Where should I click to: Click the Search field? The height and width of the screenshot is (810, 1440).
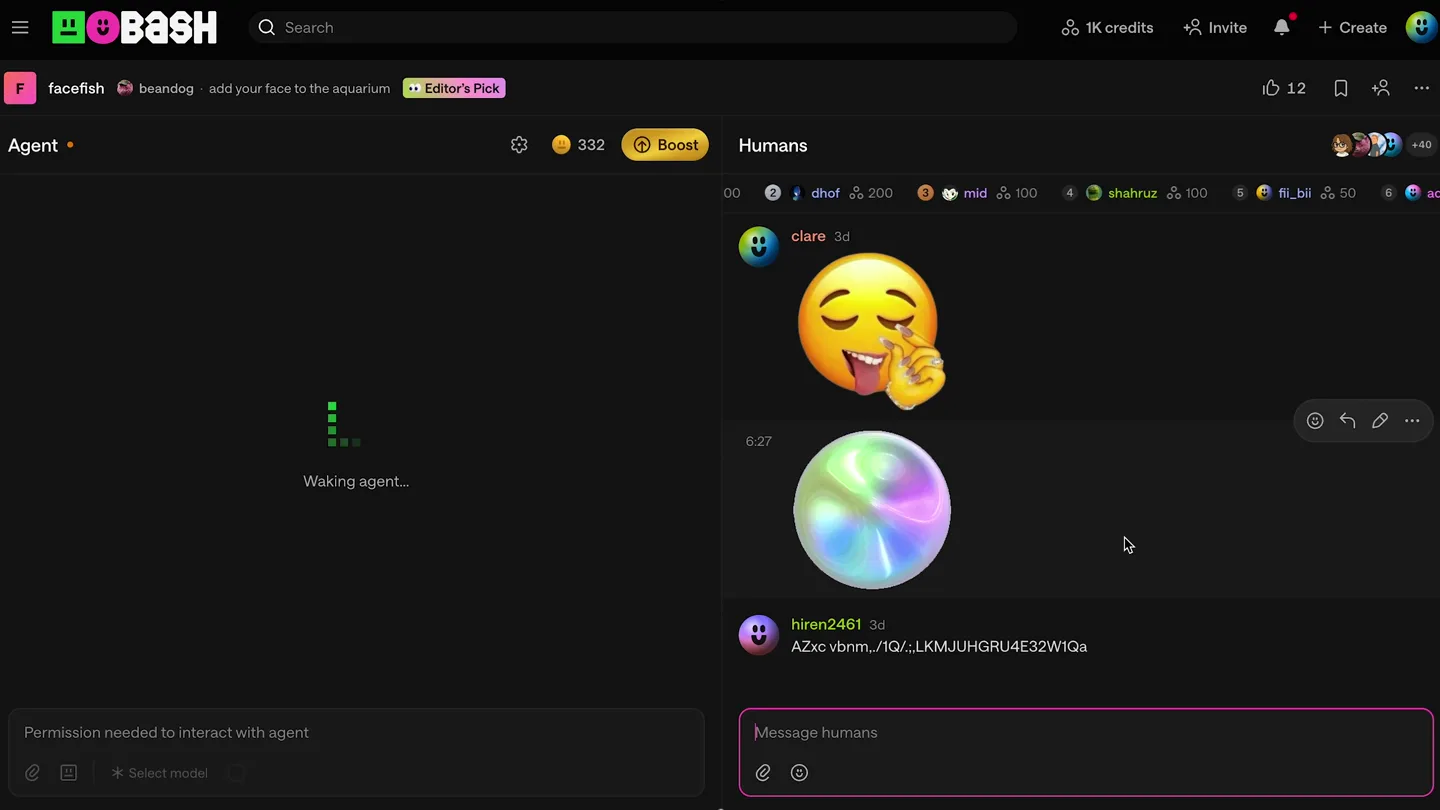pos(632,27)
